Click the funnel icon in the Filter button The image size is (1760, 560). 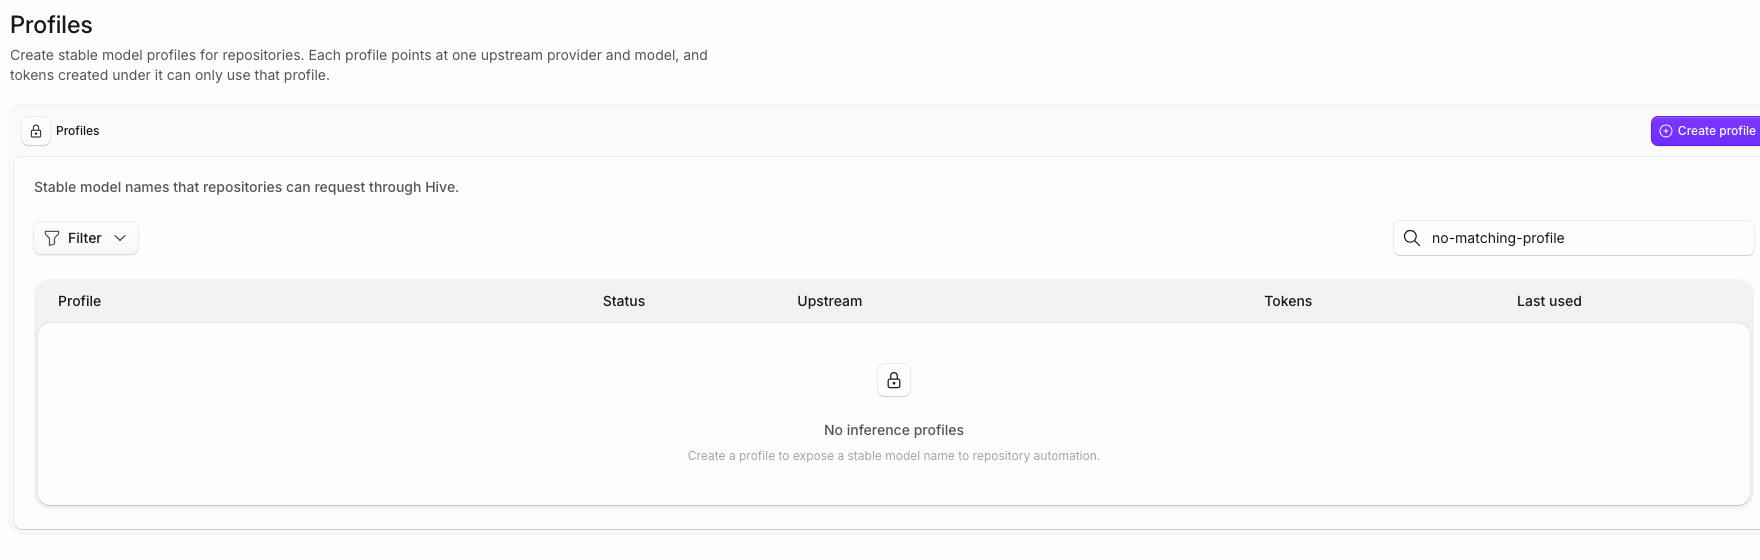click(x=52, y=238)
